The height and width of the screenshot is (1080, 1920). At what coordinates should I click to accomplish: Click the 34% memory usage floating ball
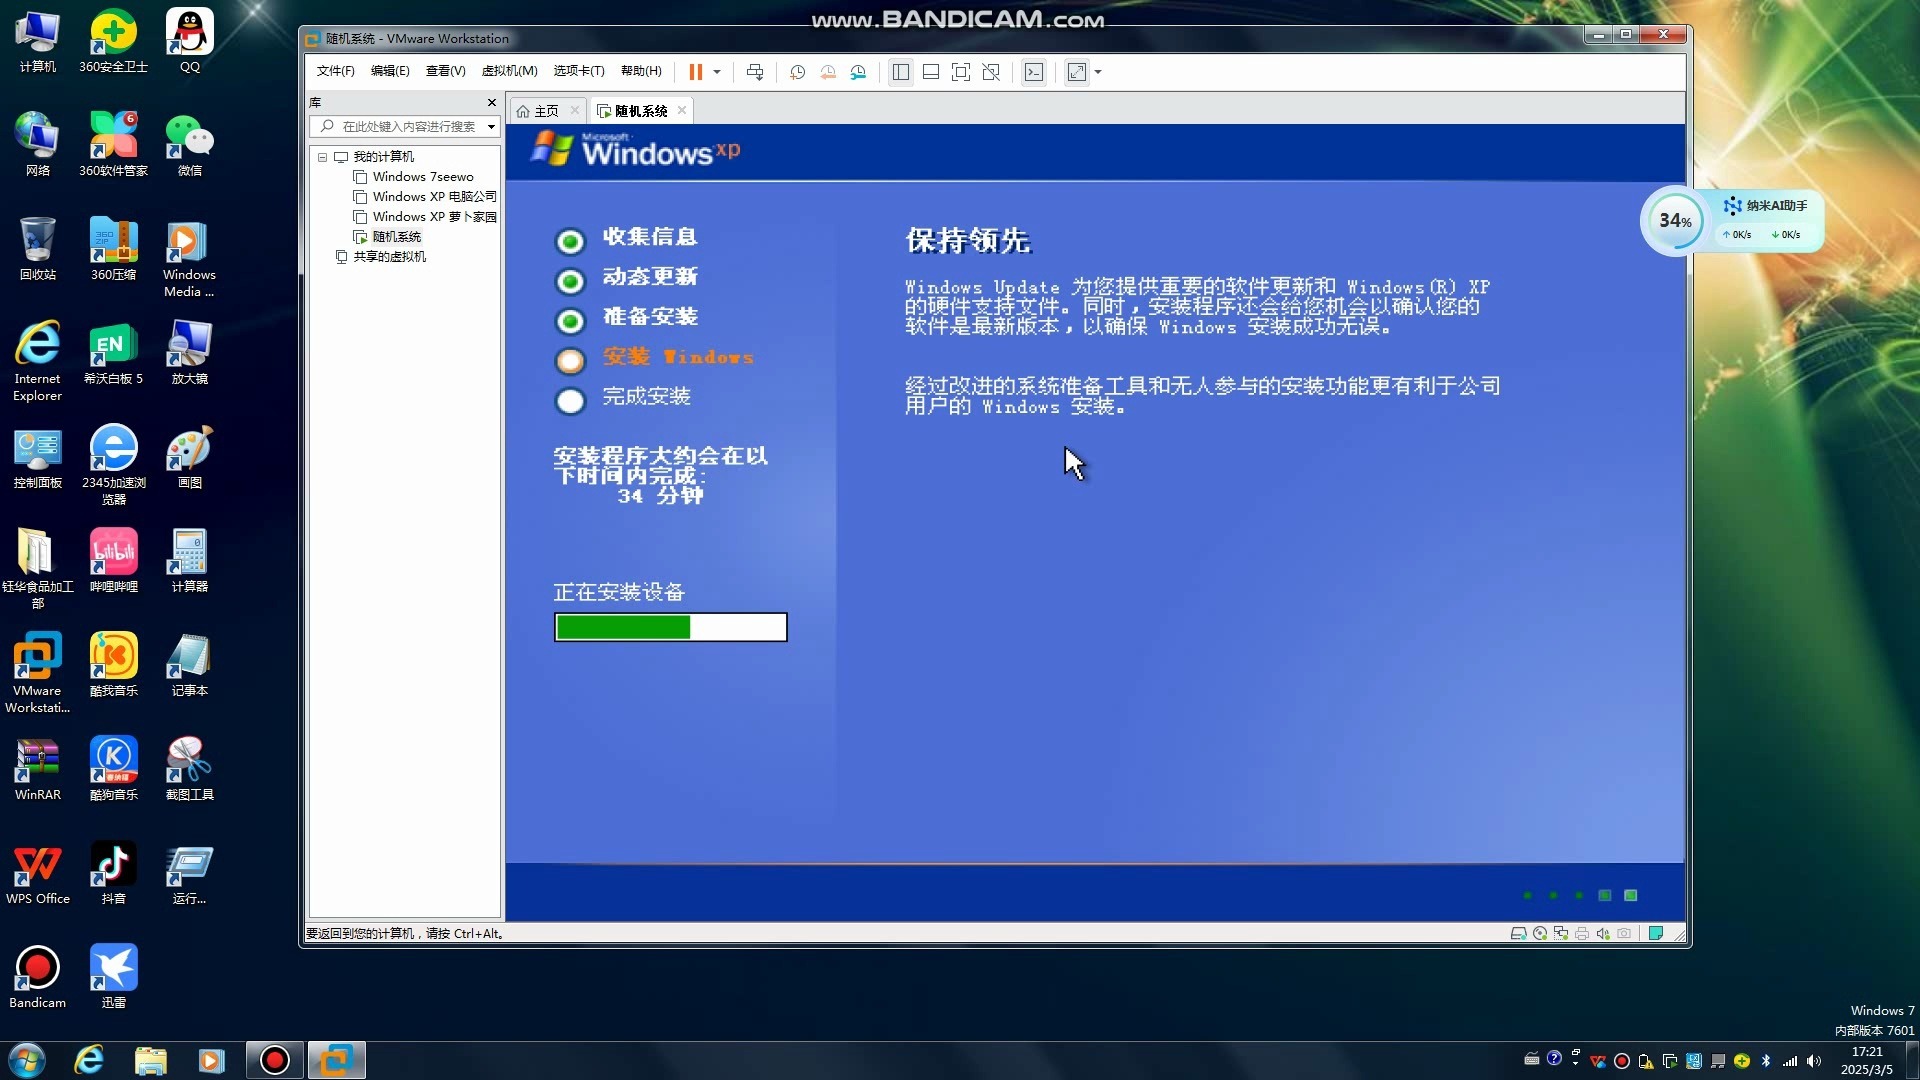tap(1676, 221)
